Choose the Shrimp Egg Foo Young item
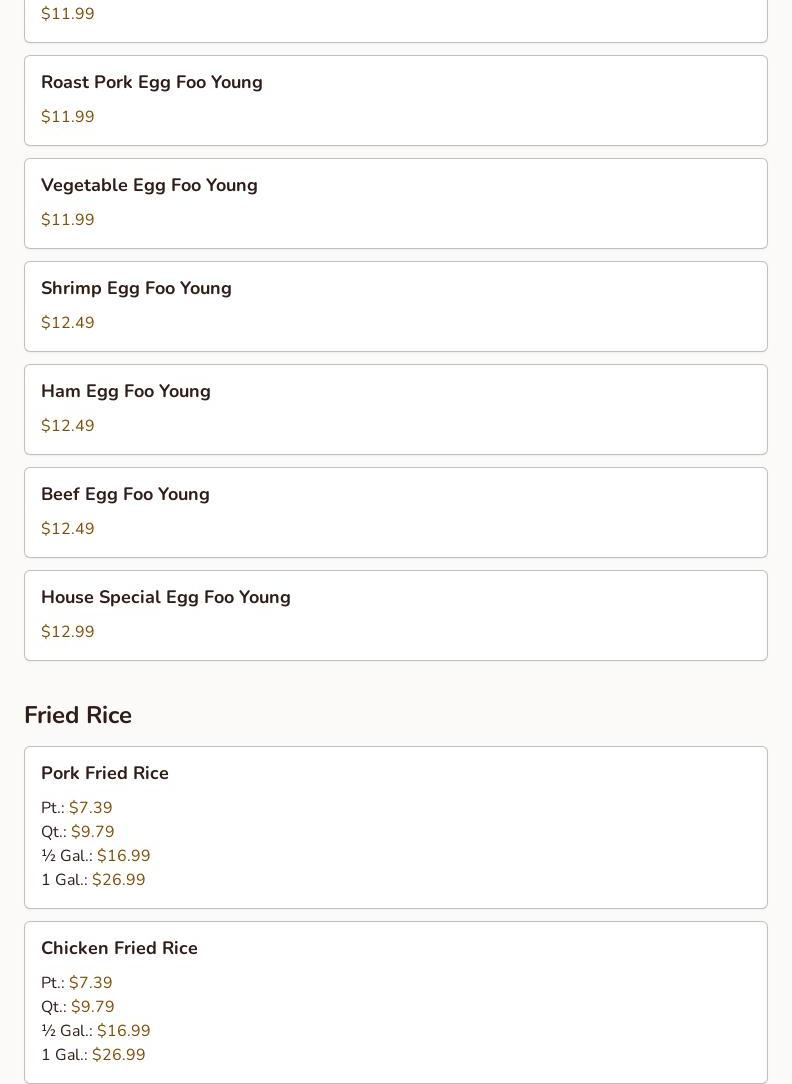 click(136, 289)
